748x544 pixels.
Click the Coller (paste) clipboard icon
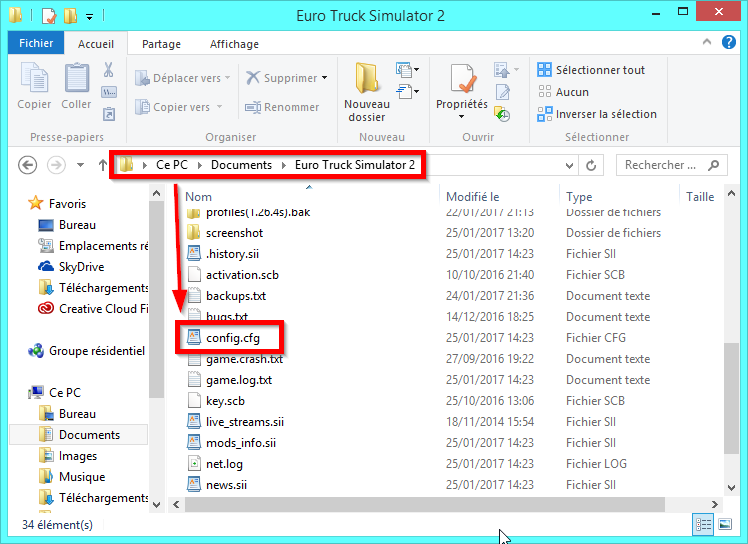point(76,77)
